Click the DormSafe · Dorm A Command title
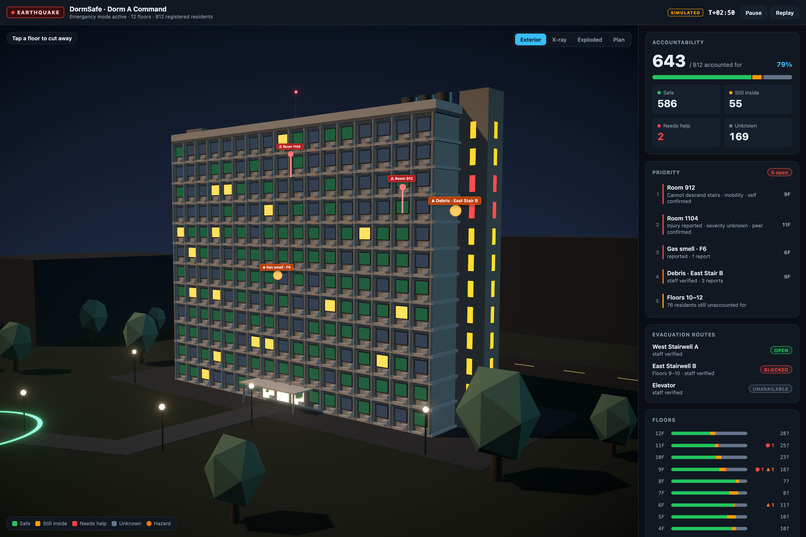 (118, 9)
